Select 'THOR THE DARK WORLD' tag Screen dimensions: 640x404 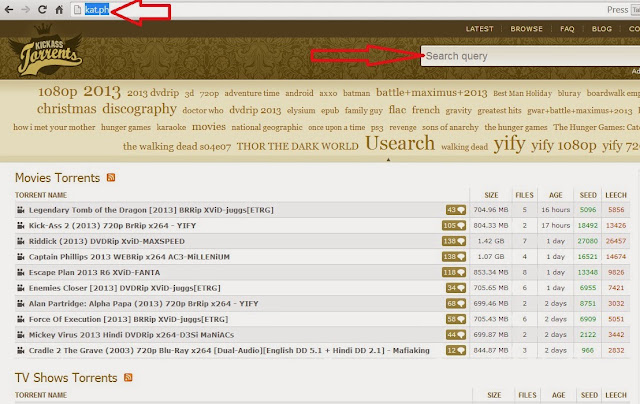298,147
